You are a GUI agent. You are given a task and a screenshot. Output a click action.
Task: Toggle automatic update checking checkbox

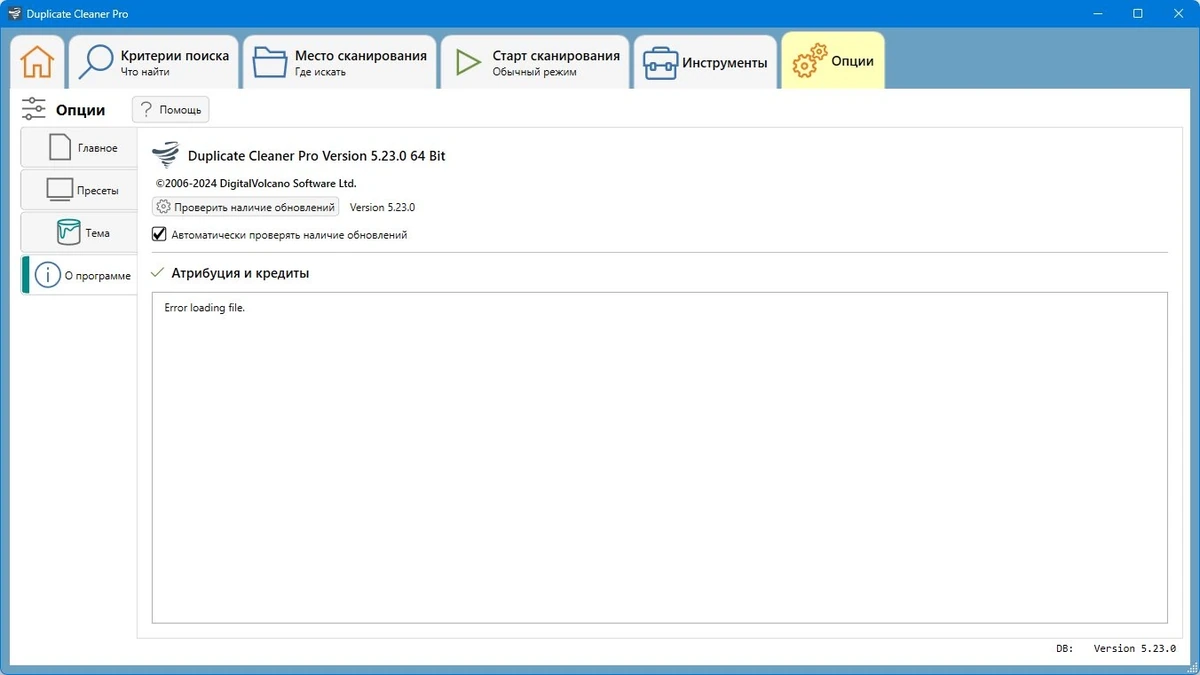pyautogui.click(x=159, y=235)
